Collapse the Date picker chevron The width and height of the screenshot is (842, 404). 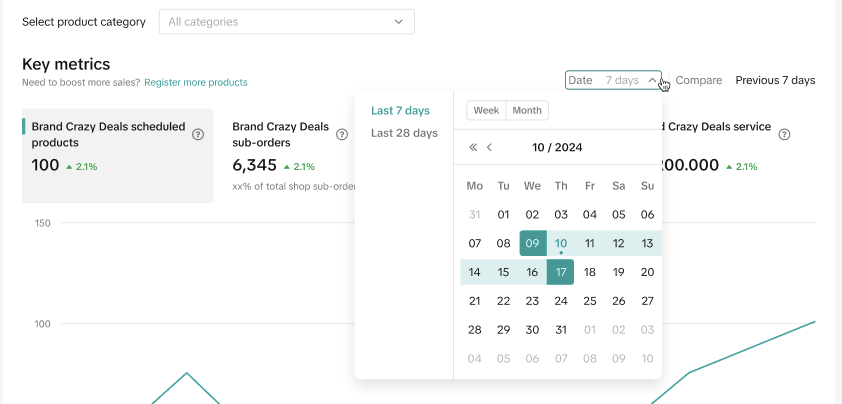652,80
